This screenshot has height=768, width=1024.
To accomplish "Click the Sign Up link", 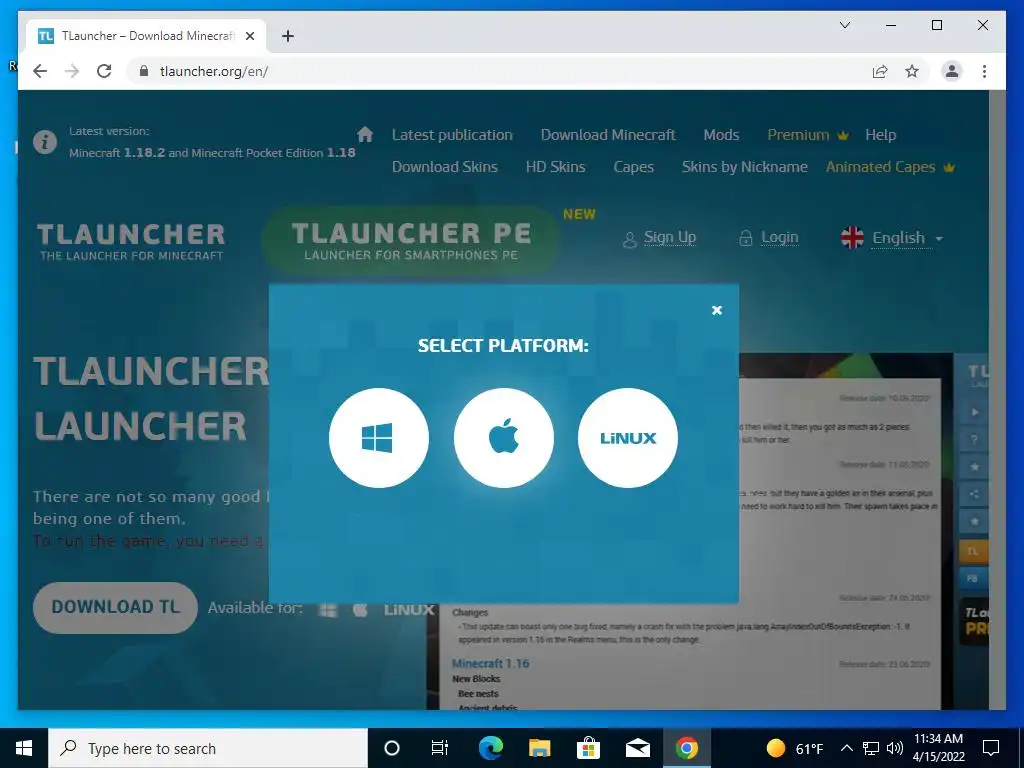I will pyautogui.click(x=669, y=238).
